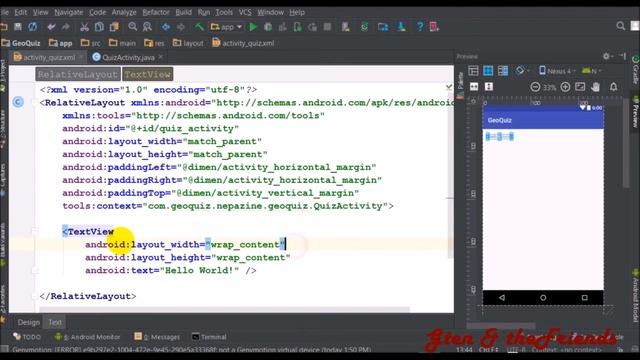Open Find with the magnifier toolbar icon
Image resolution: width=640 pixels, height=360 pixels.
tap(133, 27)
